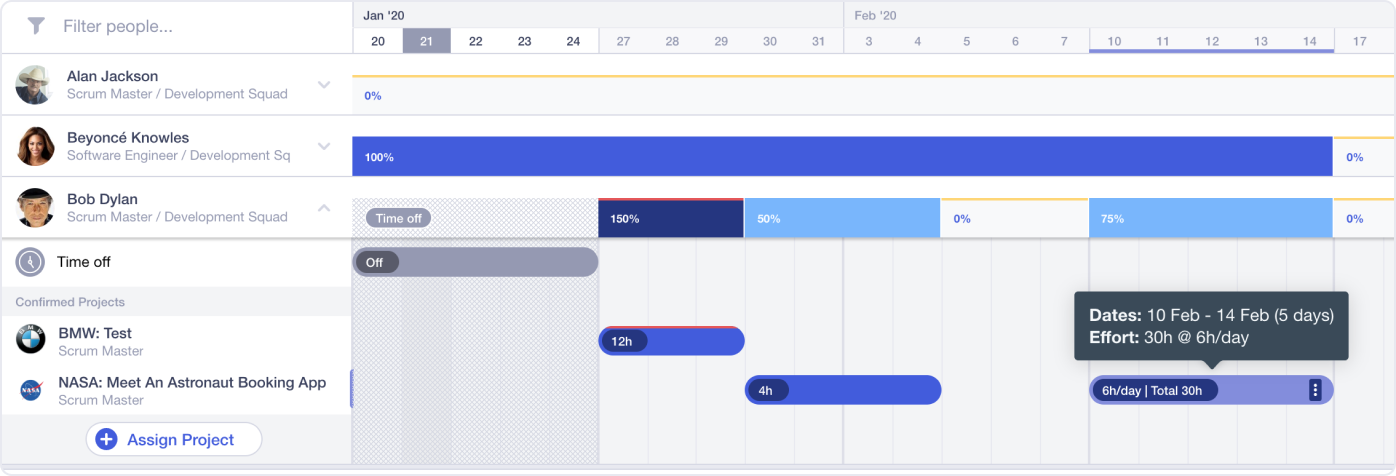Click Beyoncé Knowles' 100% utilization bar

840,157
